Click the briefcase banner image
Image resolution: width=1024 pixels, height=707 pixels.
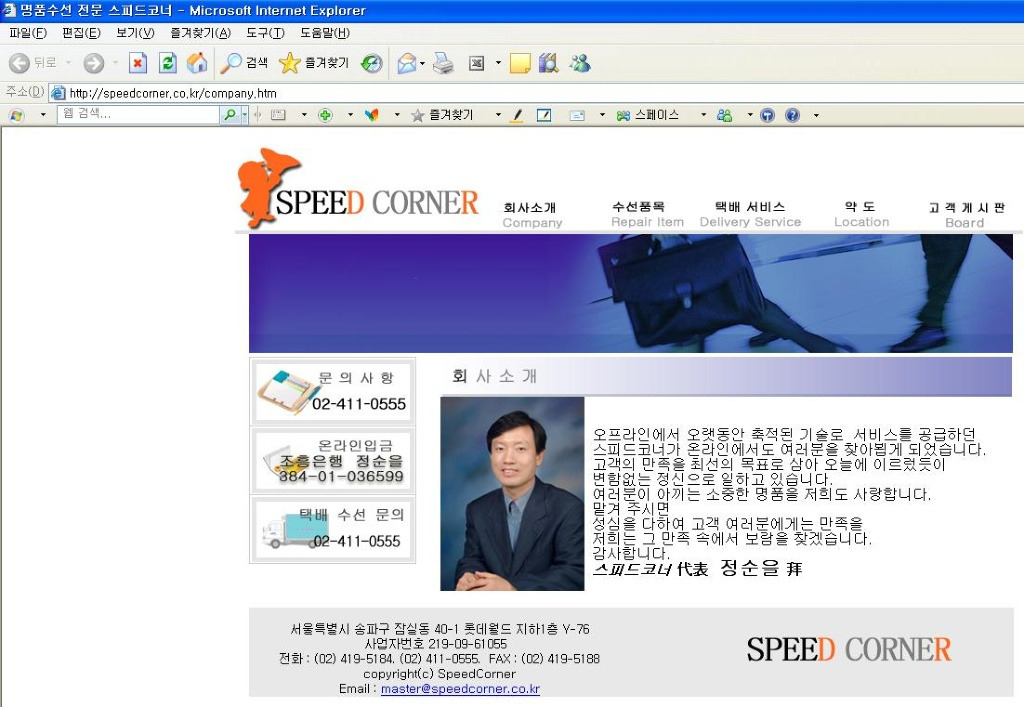[x=631, y=293]
